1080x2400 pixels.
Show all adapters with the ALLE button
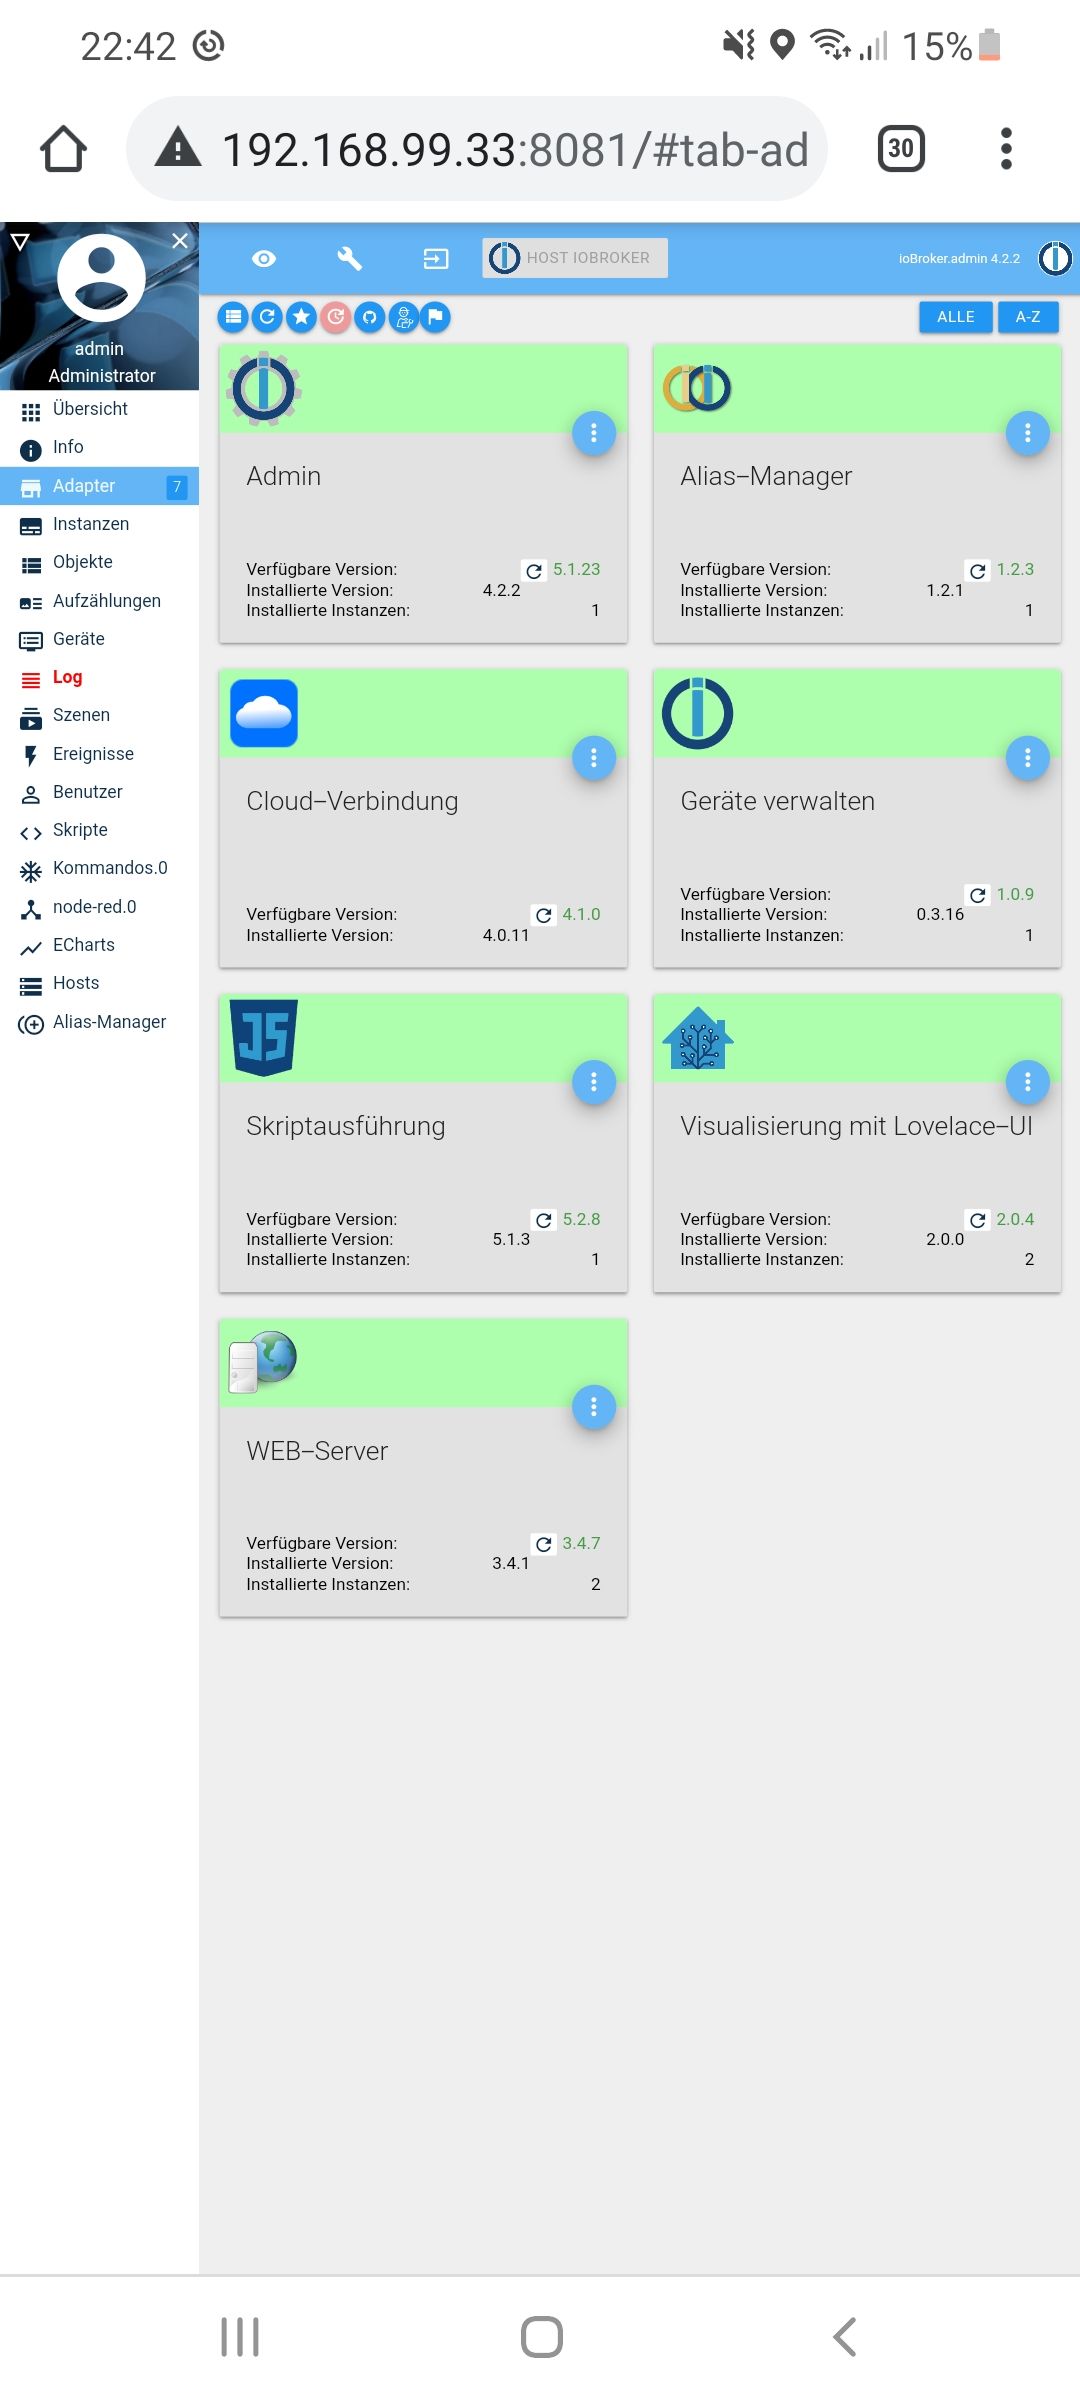click(956, 317)
